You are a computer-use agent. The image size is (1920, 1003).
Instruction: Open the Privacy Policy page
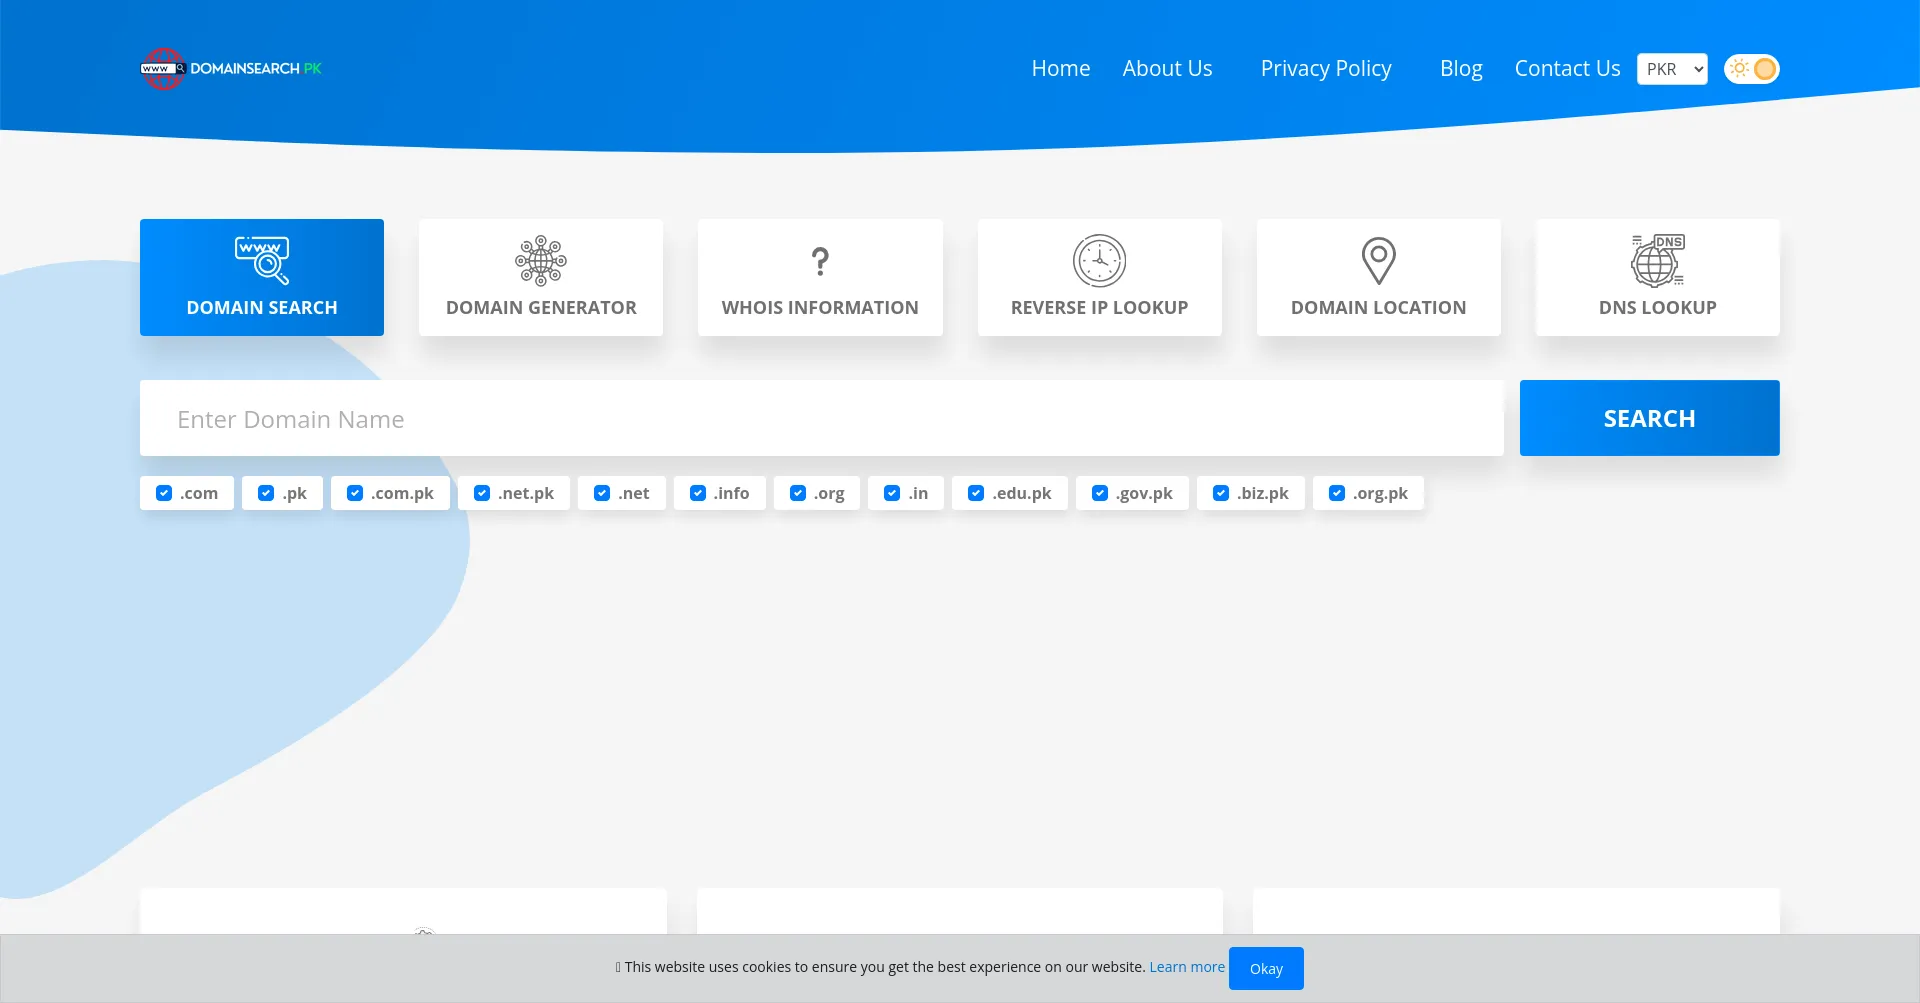[1326, 68]
